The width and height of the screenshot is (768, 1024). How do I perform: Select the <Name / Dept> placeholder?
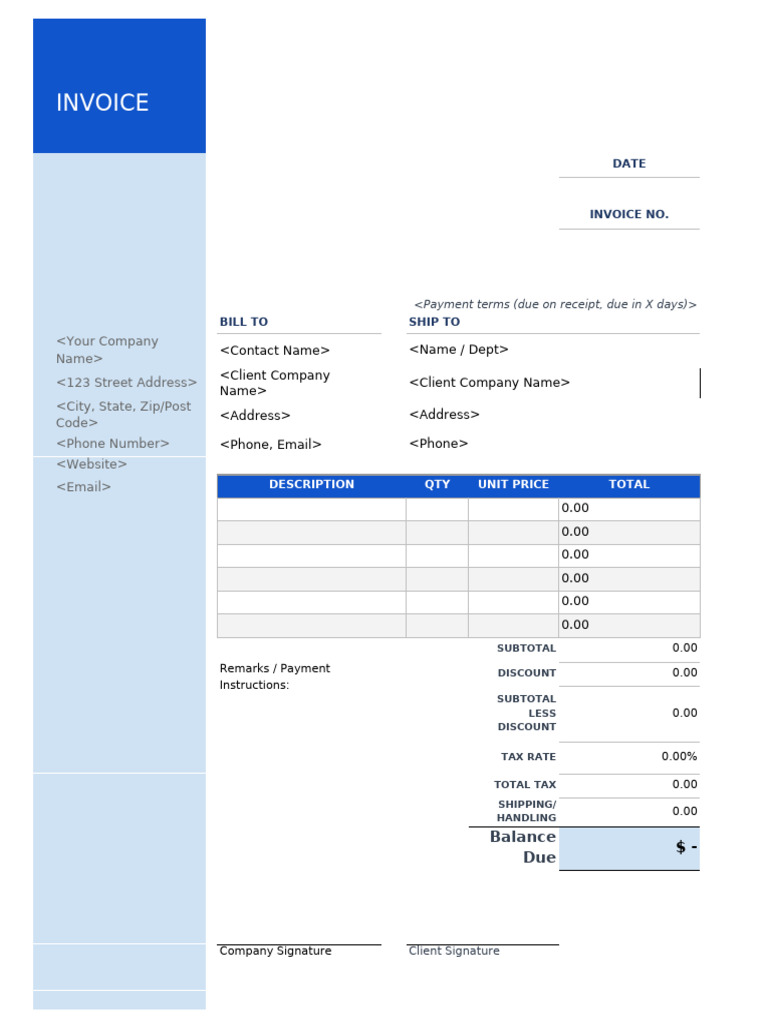(x=458, y=349)
